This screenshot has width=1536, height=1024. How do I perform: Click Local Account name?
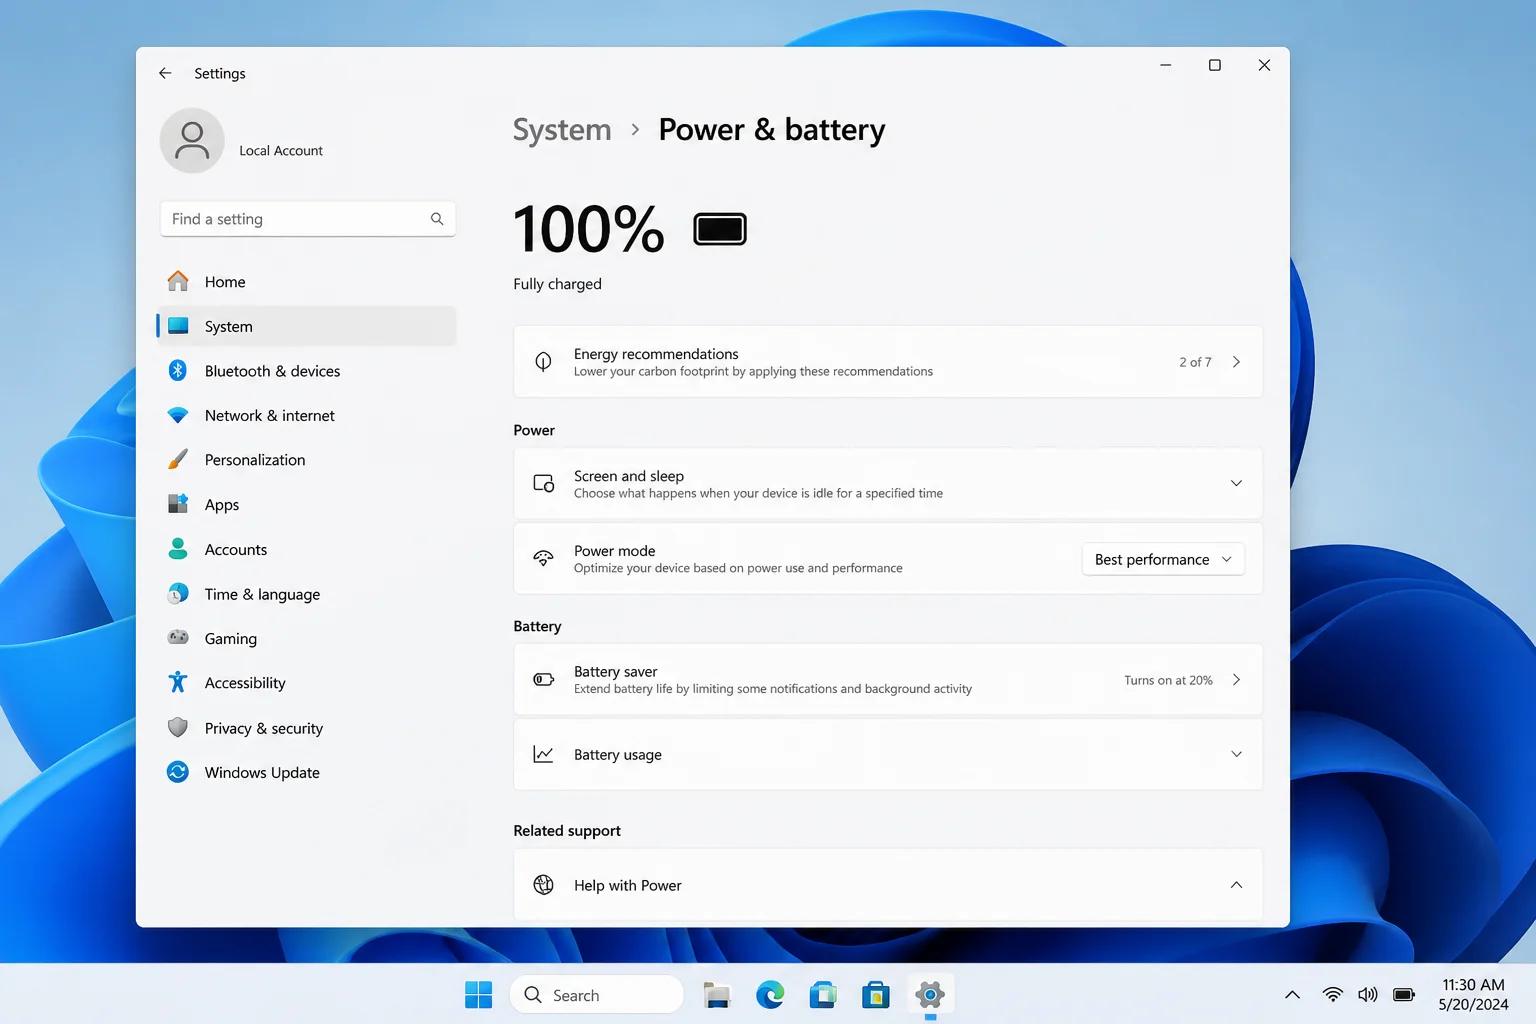(x=281, y=151)
